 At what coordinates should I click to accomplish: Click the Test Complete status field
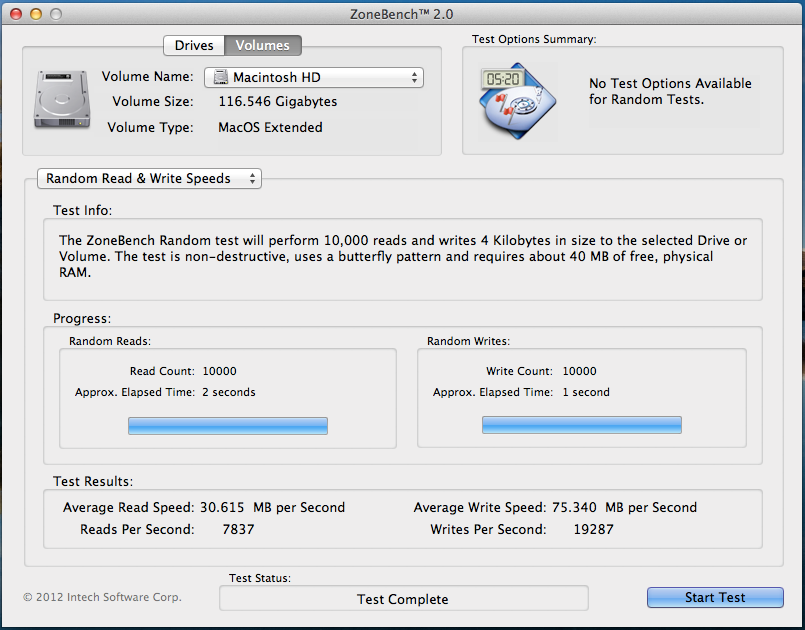click(x=403, y=599)
